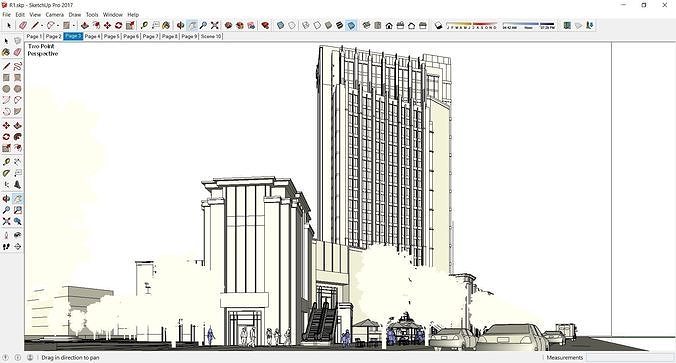Select the Walk tool footprints icon
Image resolution: width=676 pixels, height=363 pixels.
click(x=6, y=247)
